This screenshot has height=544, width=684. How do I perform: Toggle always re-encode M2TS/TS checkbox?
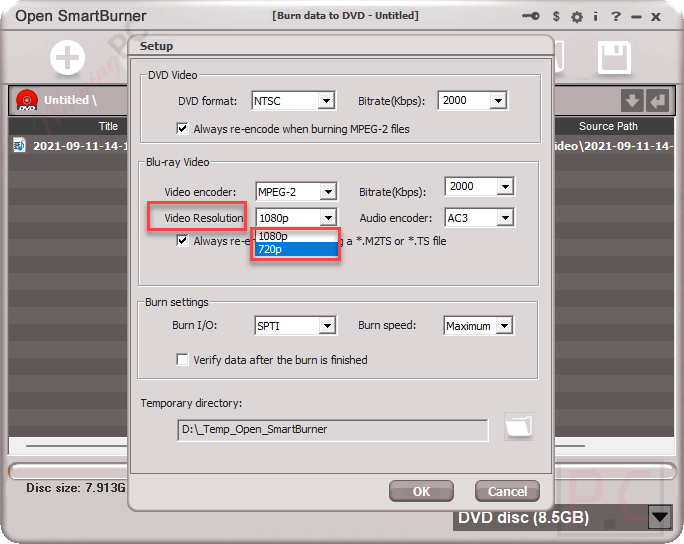(182, 240)
